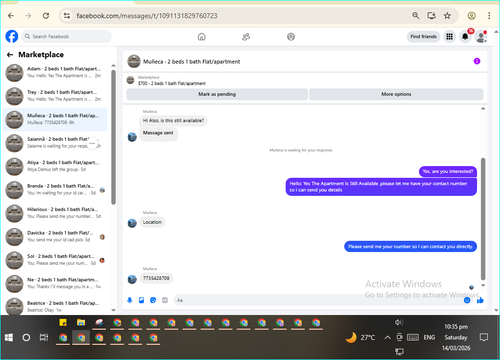Open Sticky Notes from taskbar
500x360 pixels.
click(63, 323)
